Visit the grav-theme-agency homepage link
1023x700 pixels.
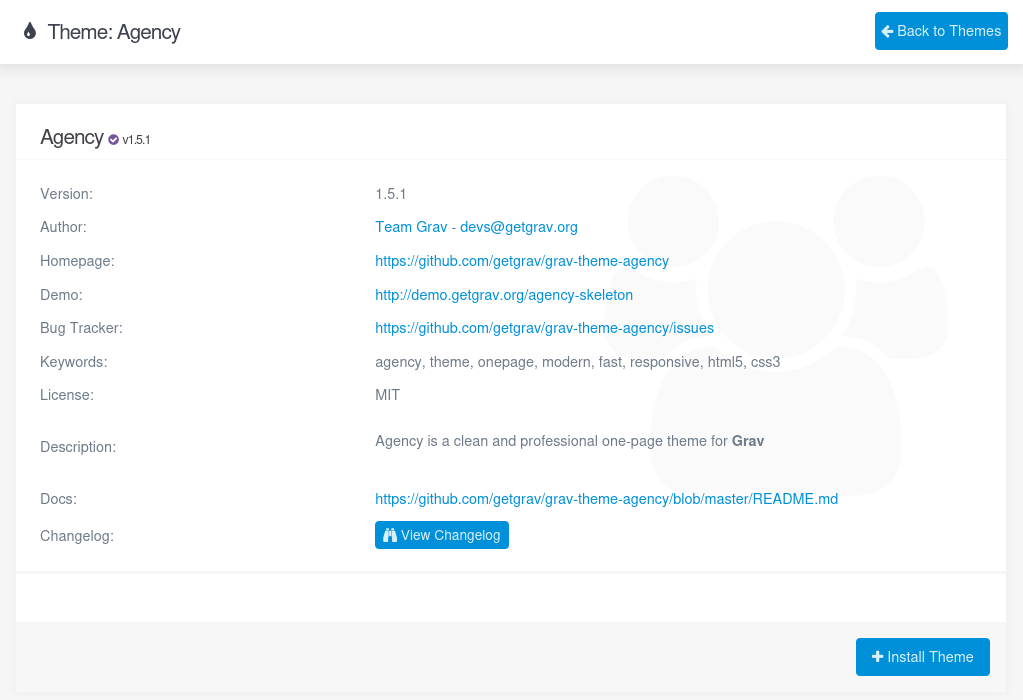coord(522,261)
